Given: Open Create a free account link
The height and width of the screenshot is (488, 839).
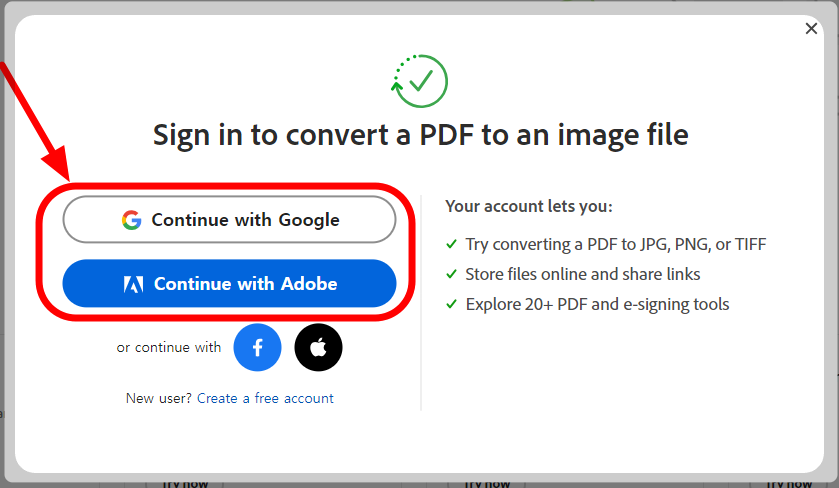Looking at the screenshot, I should coord(265,398).
